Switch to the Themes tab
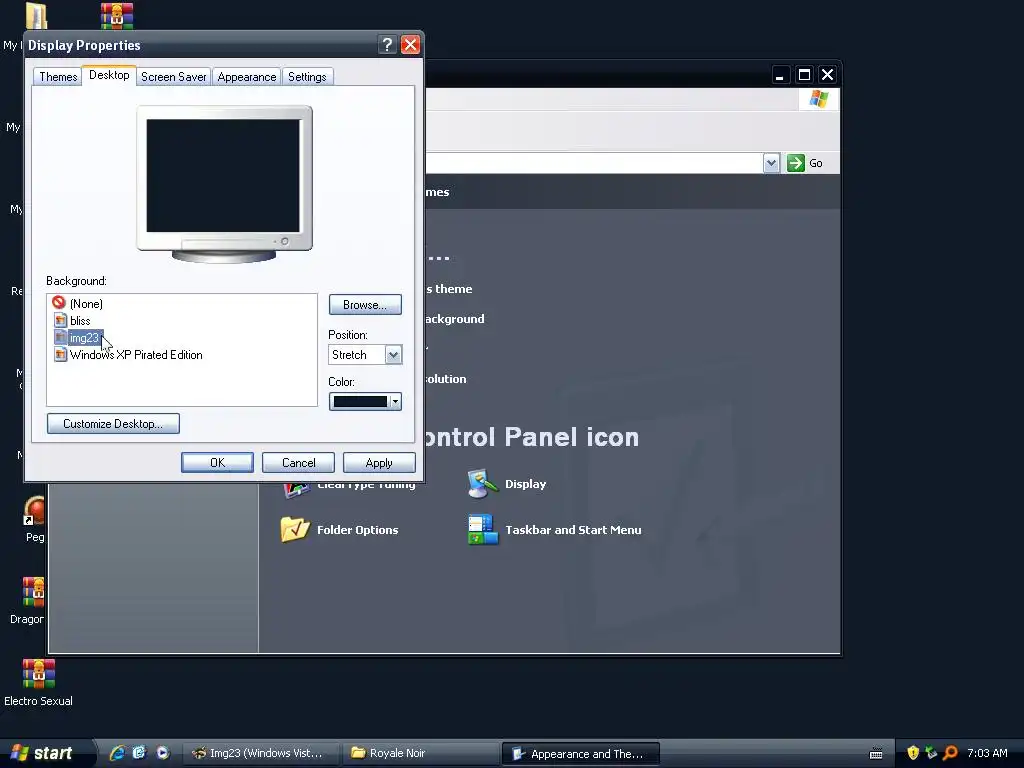 pyautogui.click(x=58, y=76)
